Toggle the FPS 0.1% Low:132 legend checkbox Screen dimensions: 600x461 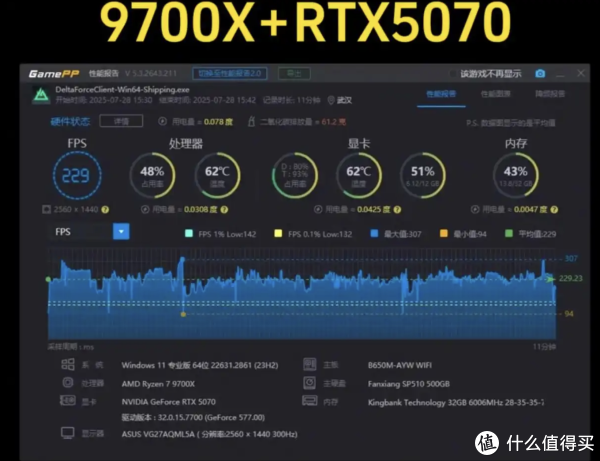coord(279,233)
